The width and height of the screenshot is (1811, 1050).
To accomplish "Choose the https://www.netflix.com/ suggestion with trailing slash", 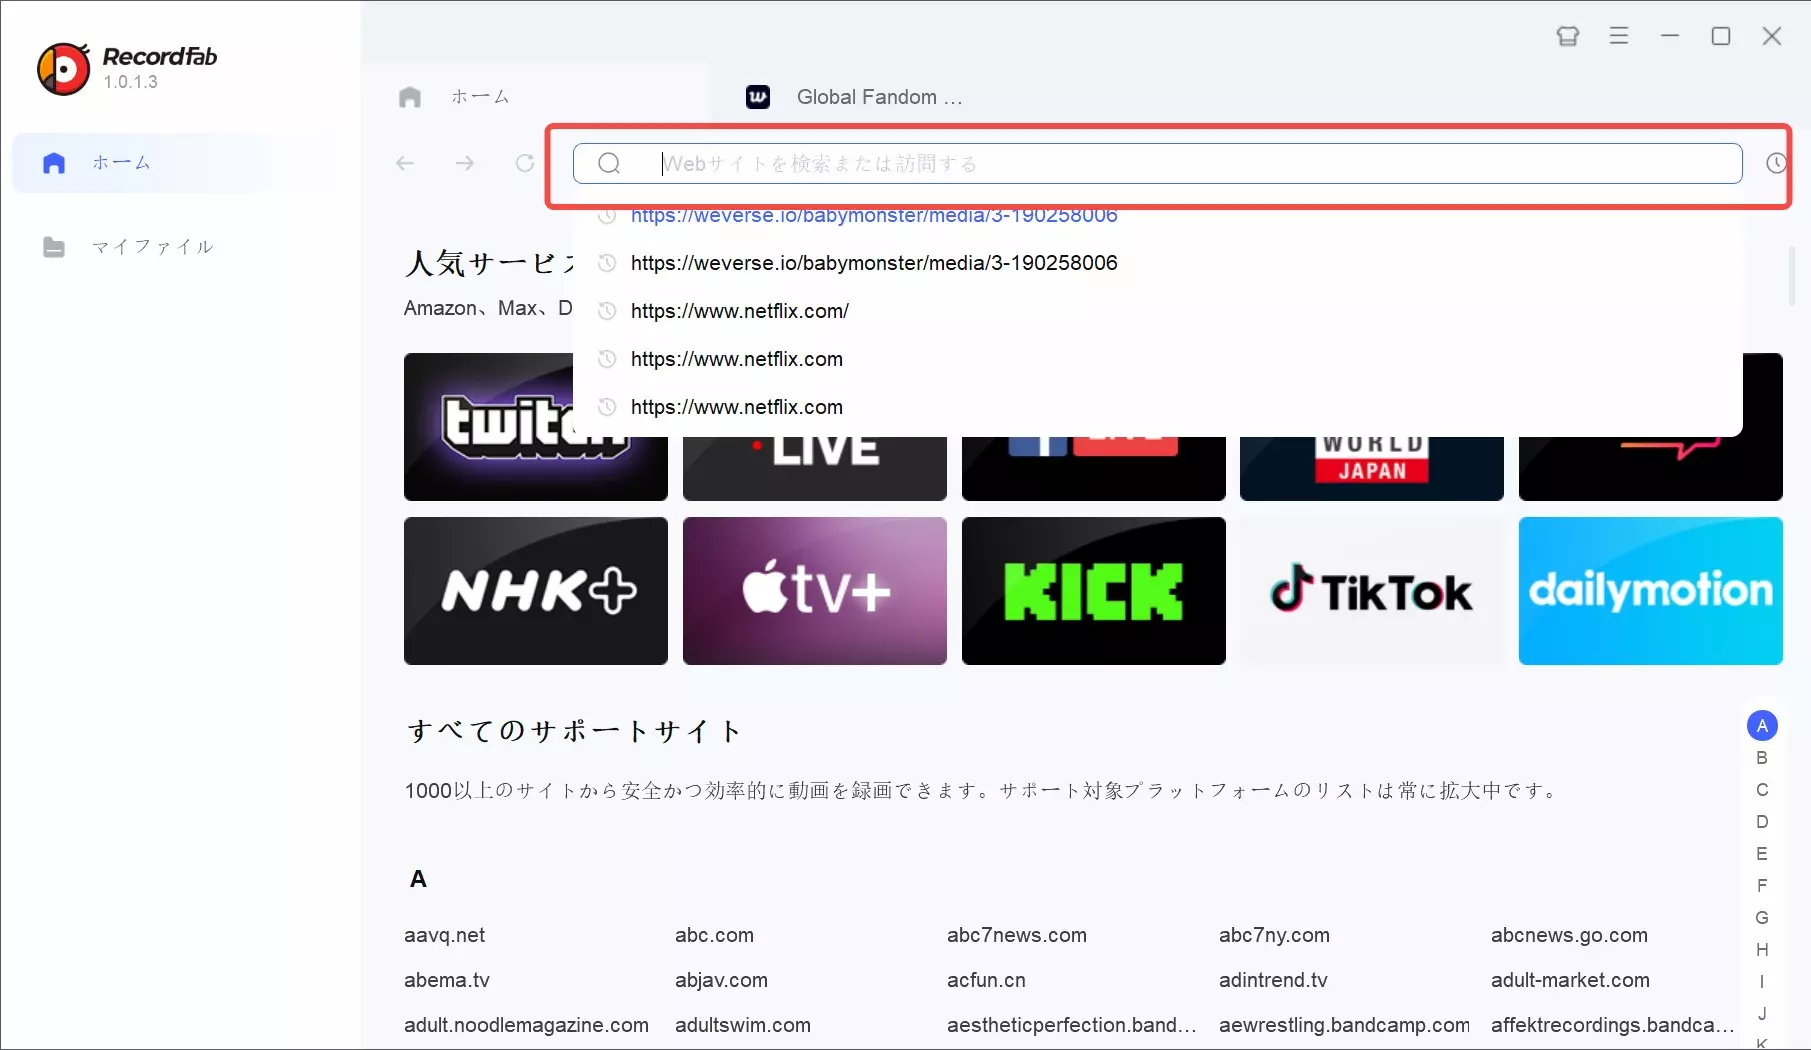I will [x=740, y=311].
